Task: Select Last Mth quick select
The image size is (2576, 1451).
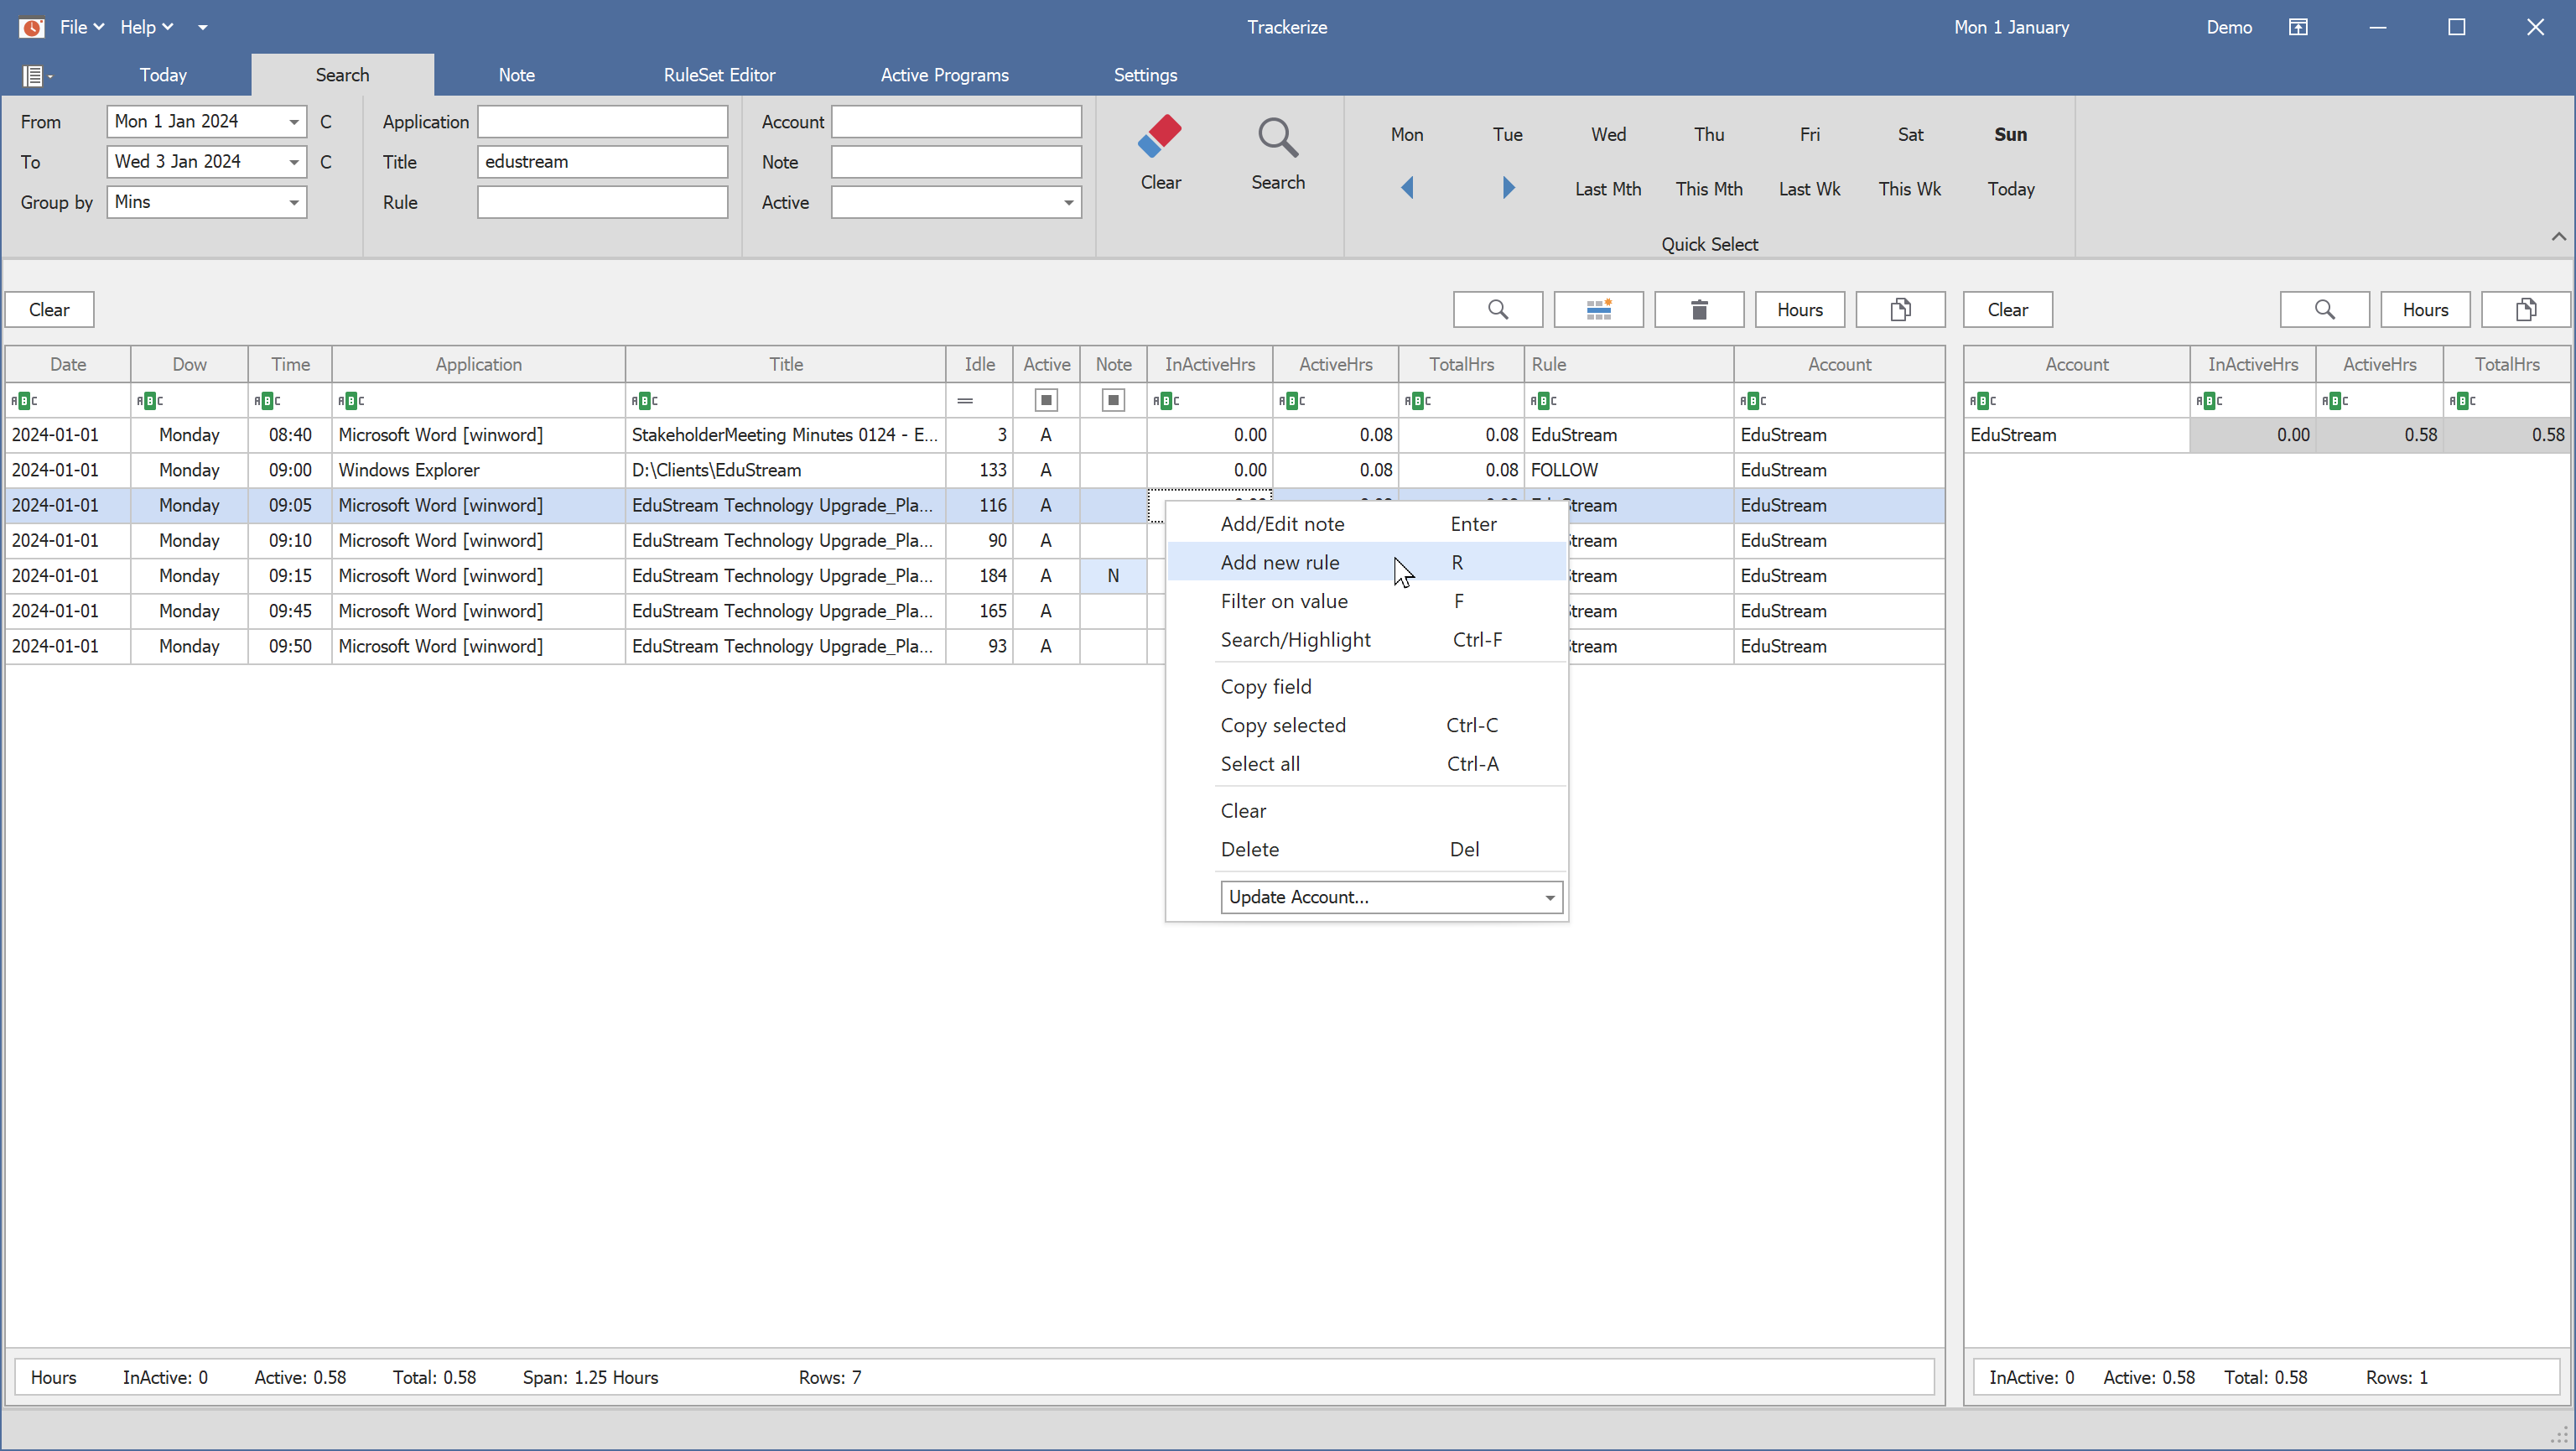Action: [x=1607, y=189]
